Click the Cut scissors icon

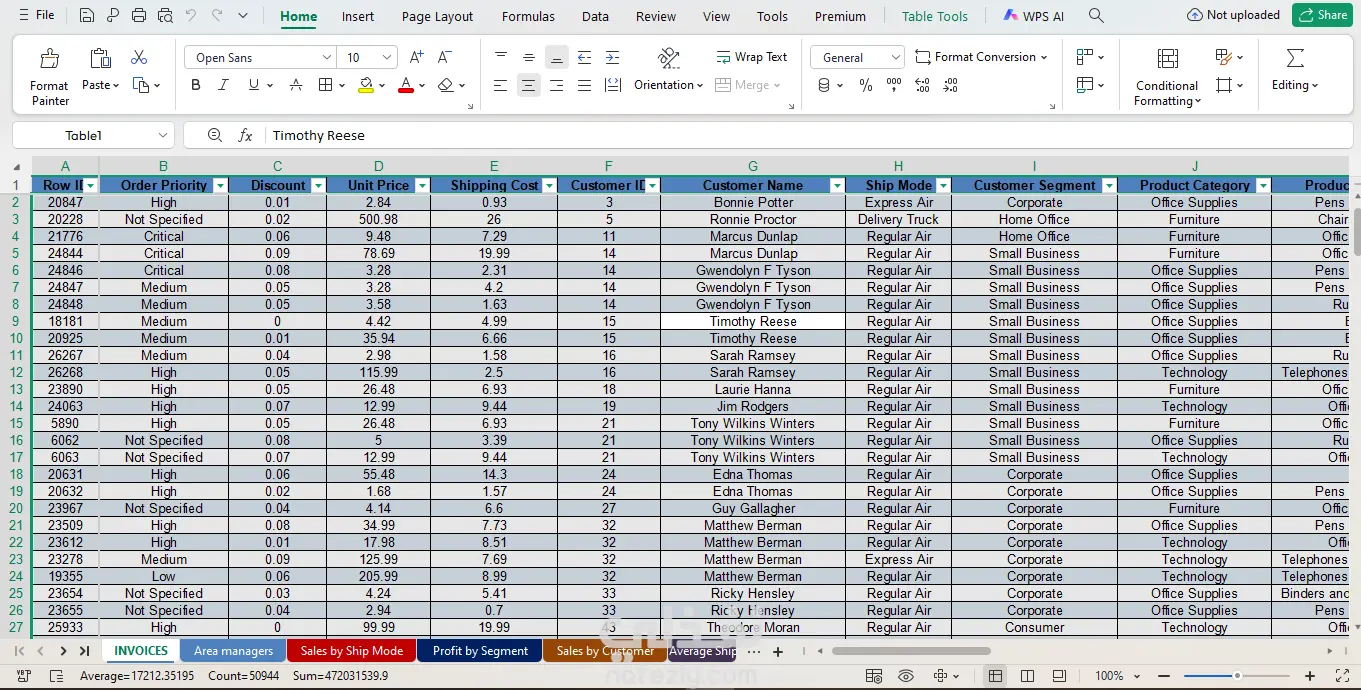139,57
